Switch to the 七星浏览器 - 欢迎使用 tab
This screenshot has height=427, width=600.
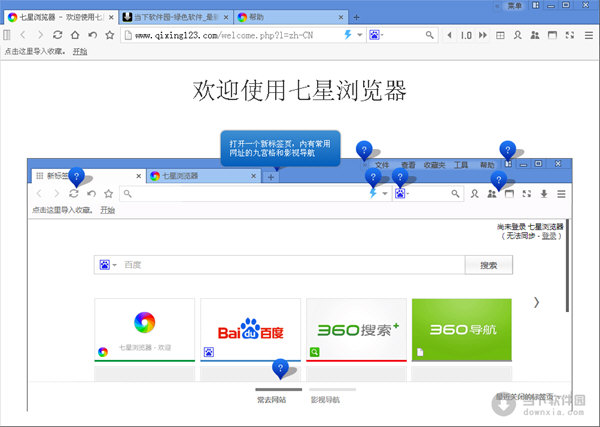(61, 17)
